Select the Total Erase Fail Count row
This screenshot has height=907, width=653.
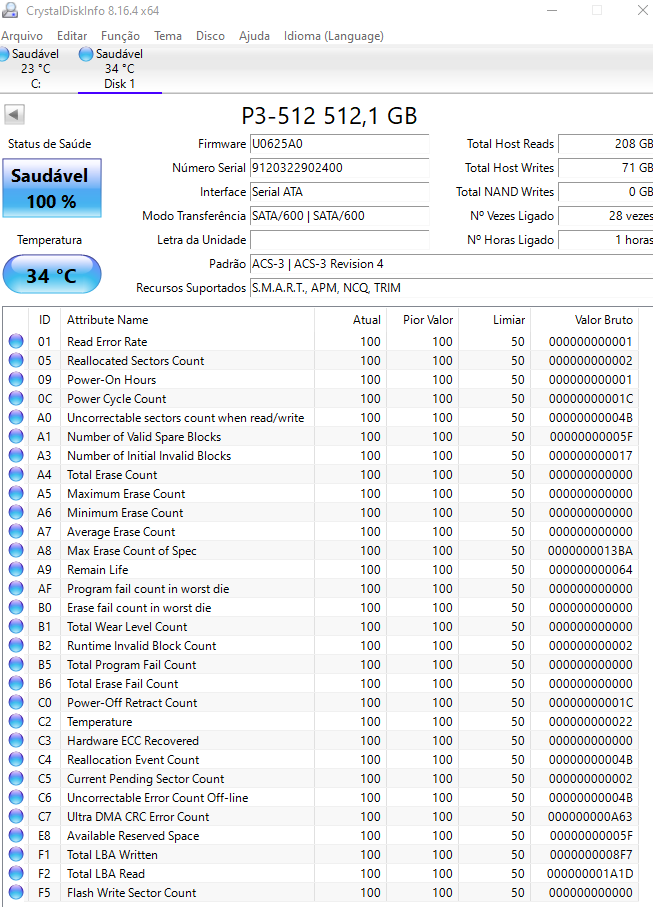click(321, 684)
